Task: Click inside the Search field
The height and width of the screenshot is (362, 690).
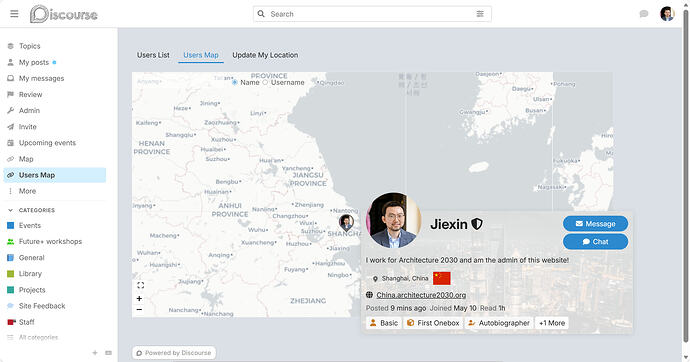Action: coord(372,14)
